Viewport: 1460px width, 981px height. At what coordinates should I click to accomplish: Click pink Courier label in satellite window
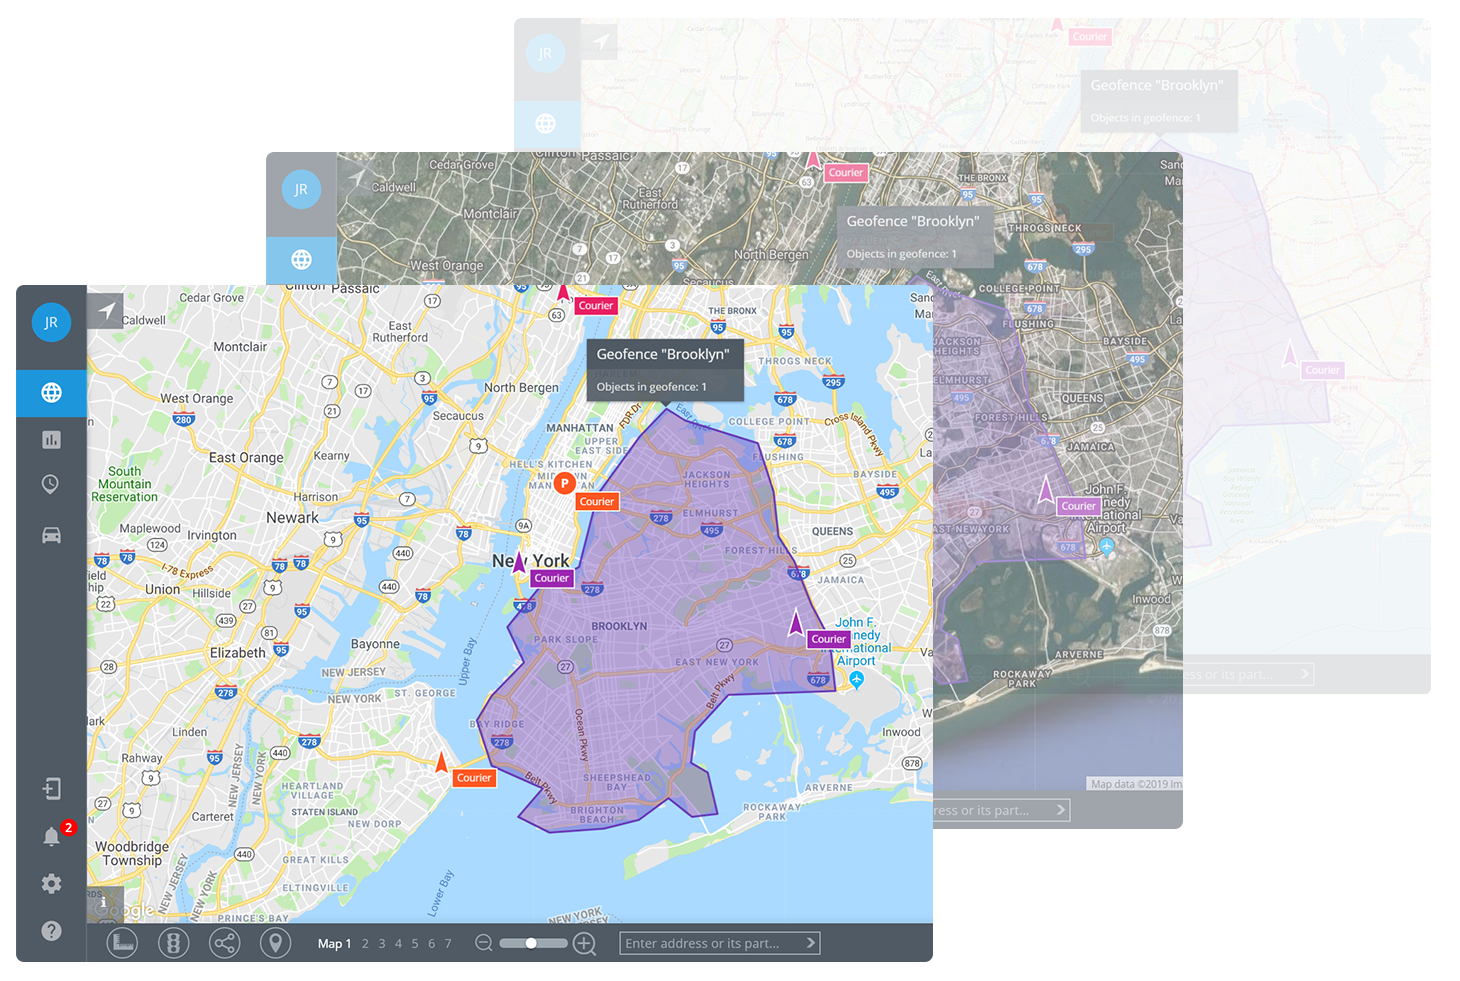click(845, 173)
